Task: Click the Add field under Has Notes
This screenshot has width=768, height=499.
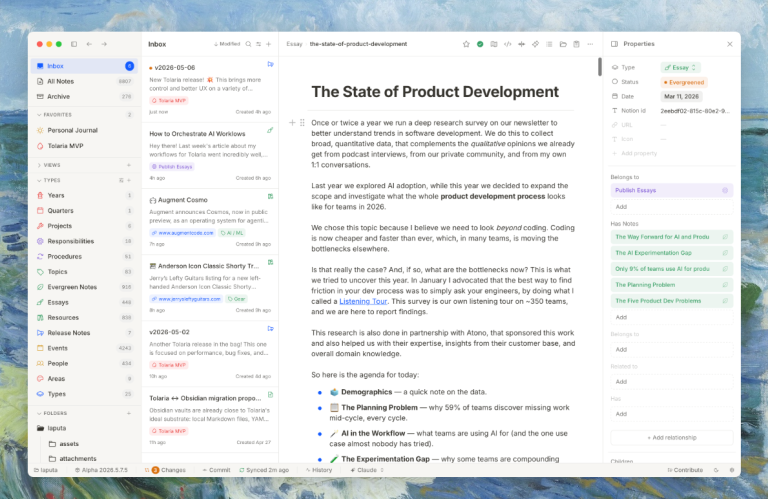Action: tap(672, 317)
